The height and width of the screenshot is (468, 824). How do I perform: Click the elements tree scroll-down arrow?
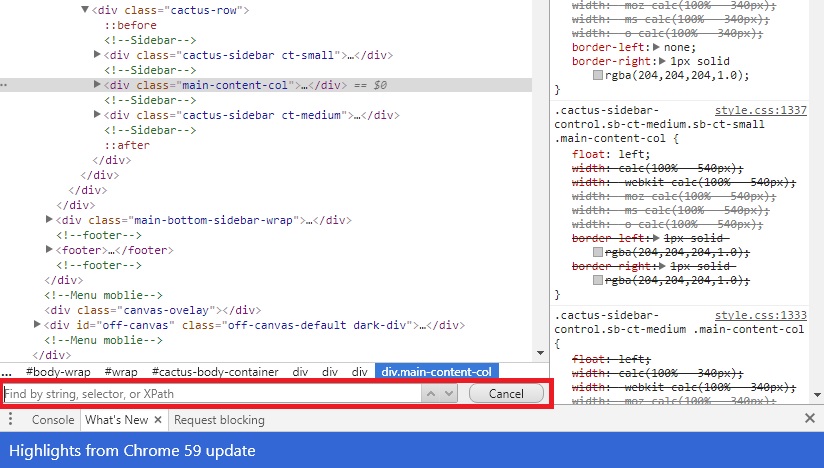click(x=540, y=353)
